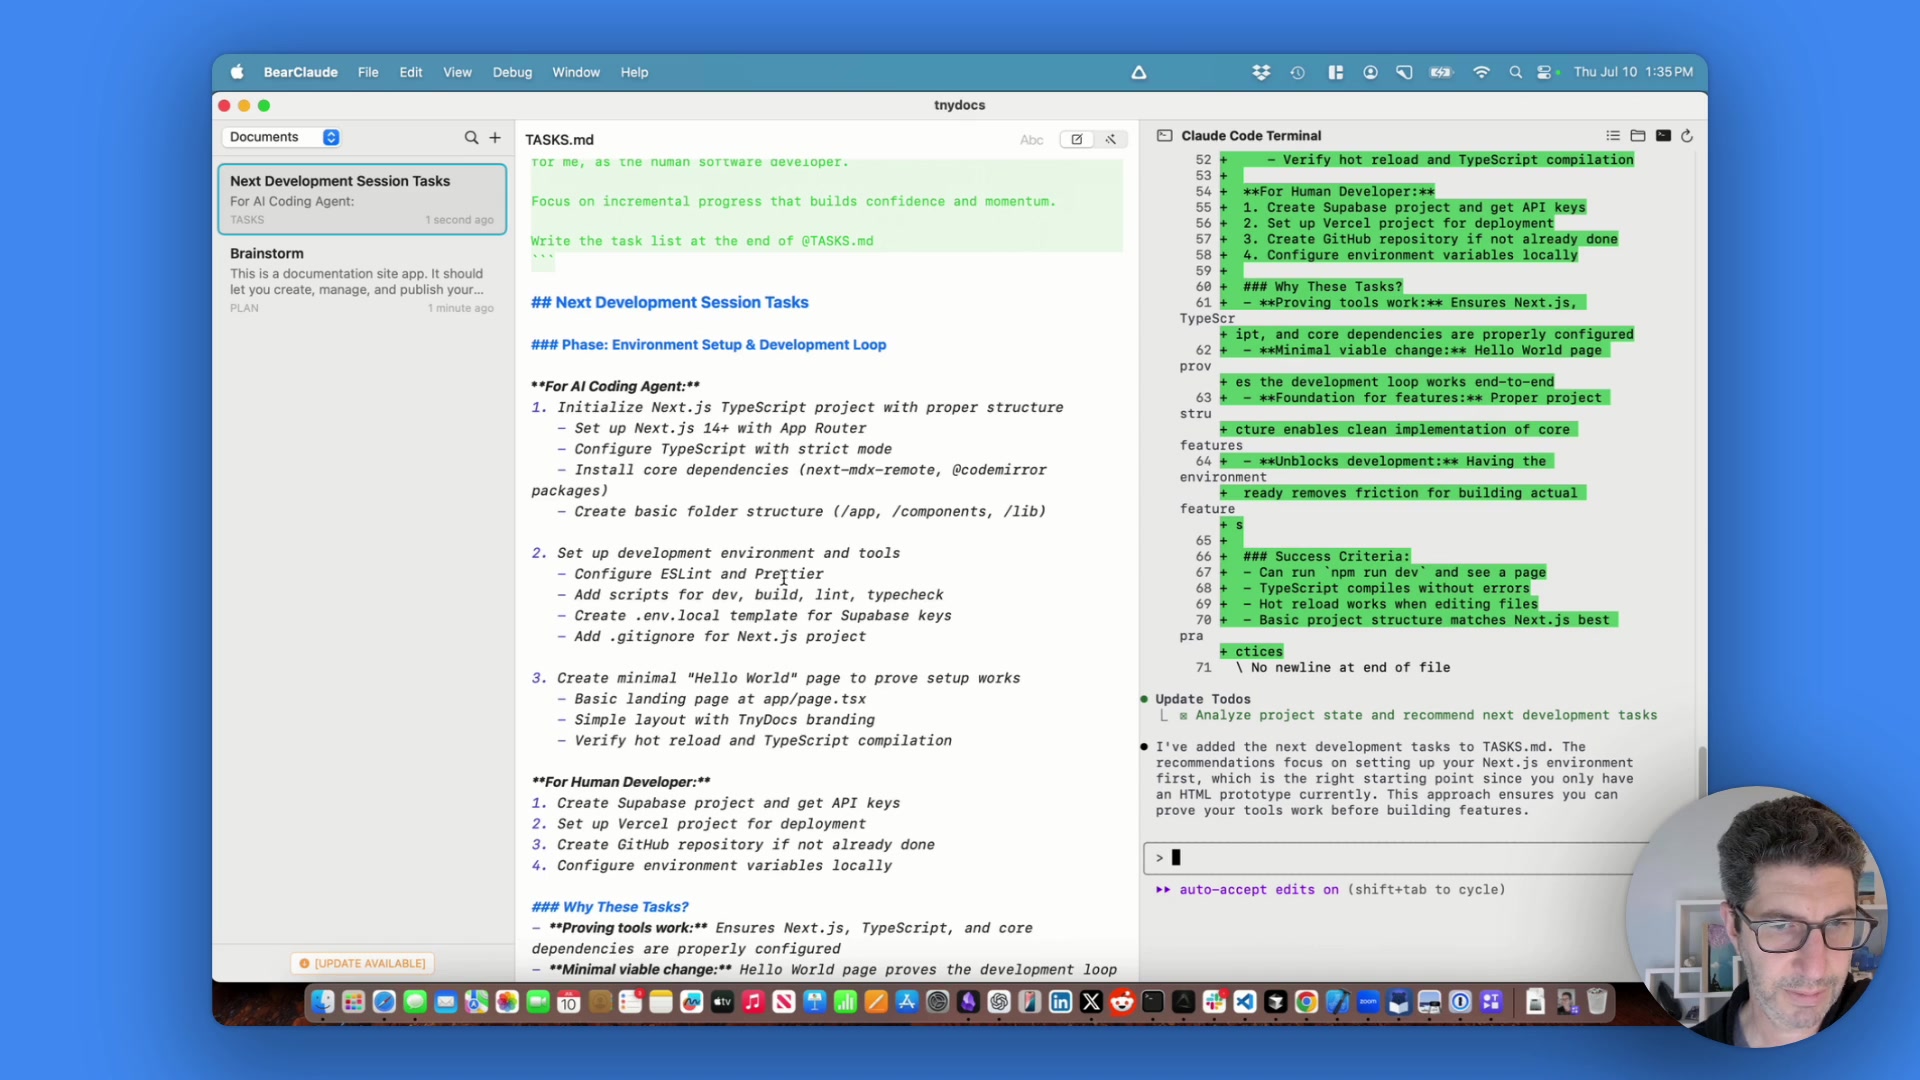The width and height of the screenshot is (1920, 1080).
Task: Add a new document with the plus icon
Action: point(495,138)
